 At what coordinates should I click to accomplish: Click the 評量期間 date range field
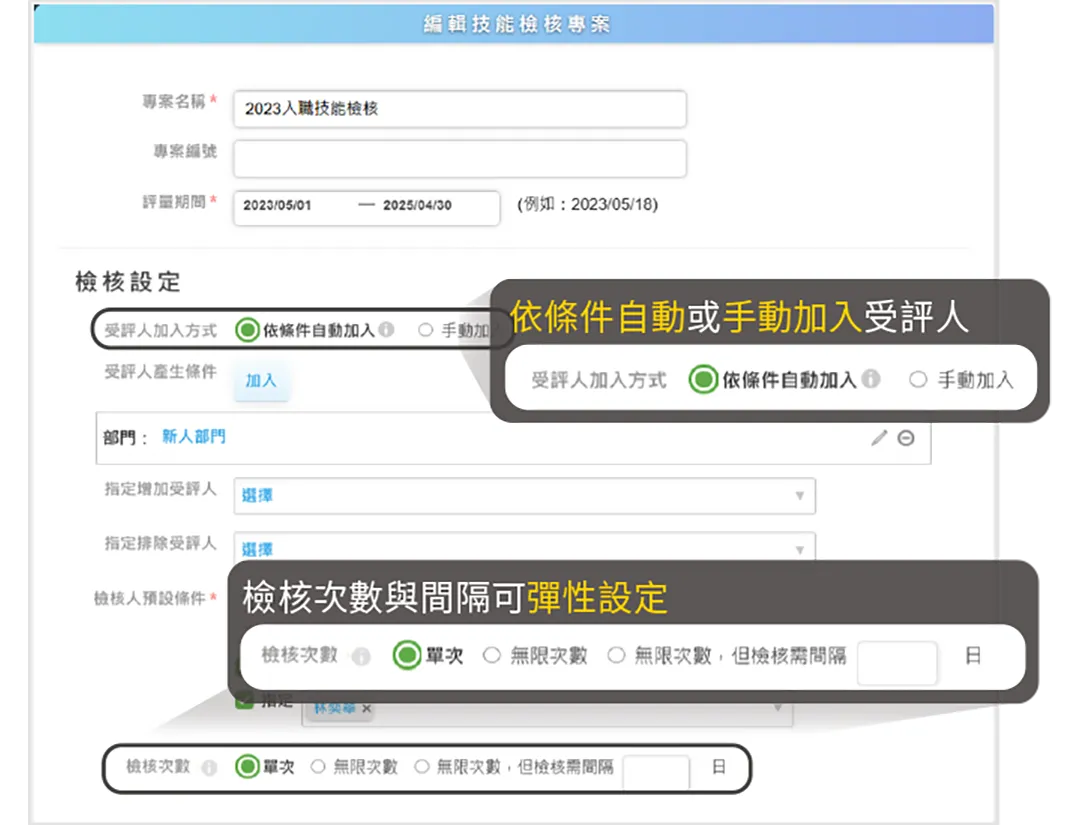point(365,208)
